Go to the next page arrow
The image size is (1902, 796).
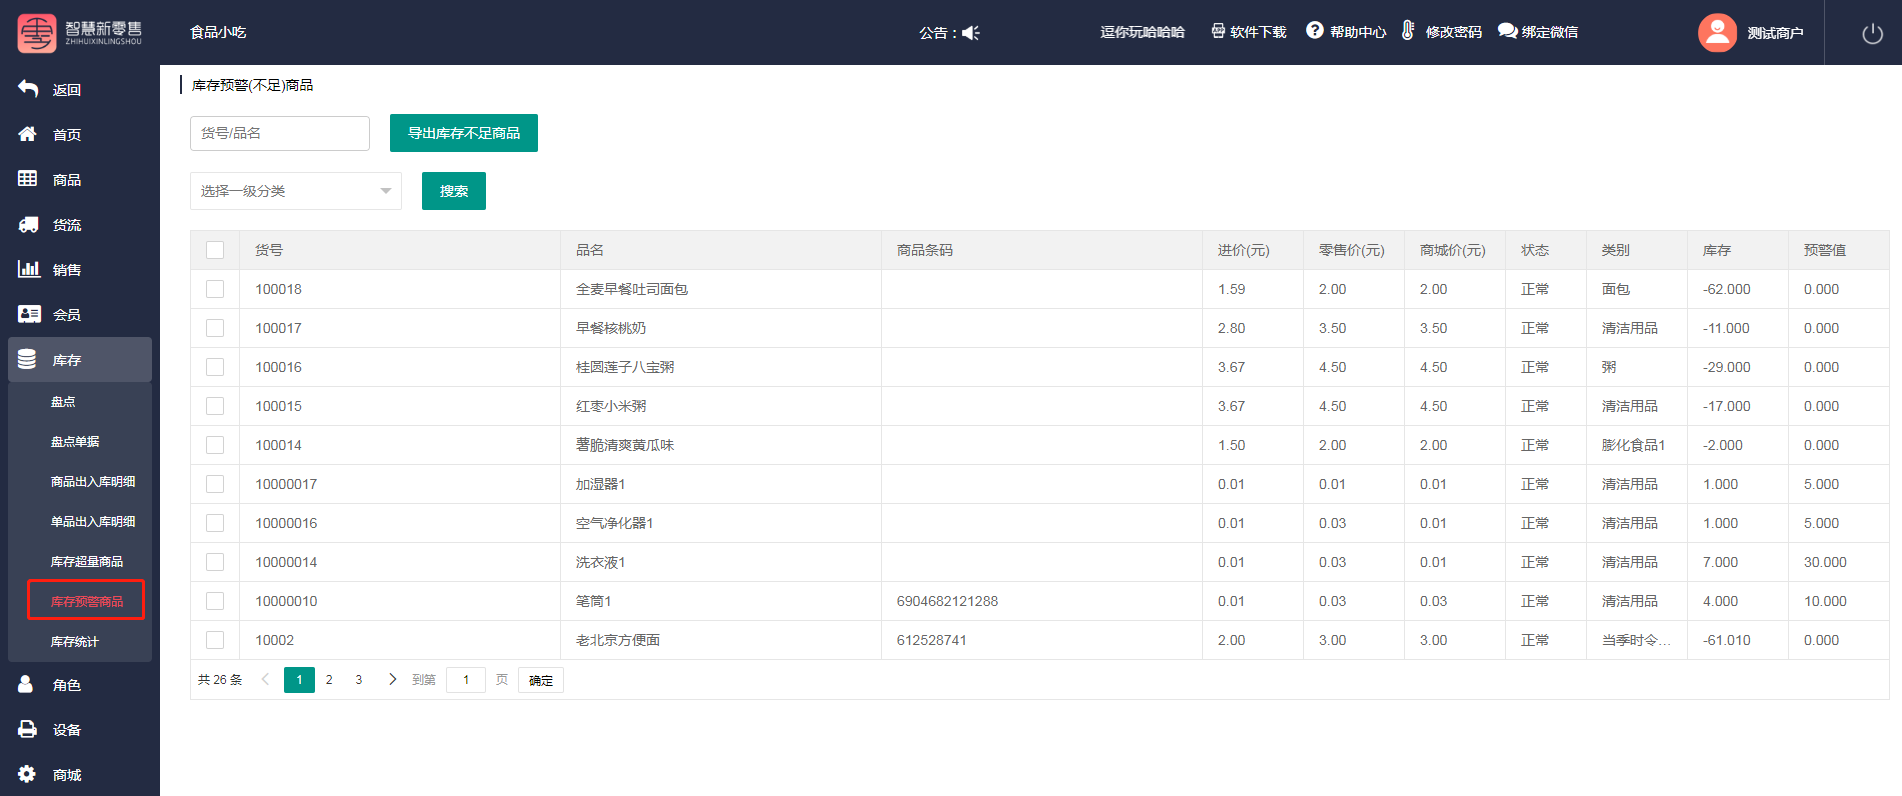[392, 679]
